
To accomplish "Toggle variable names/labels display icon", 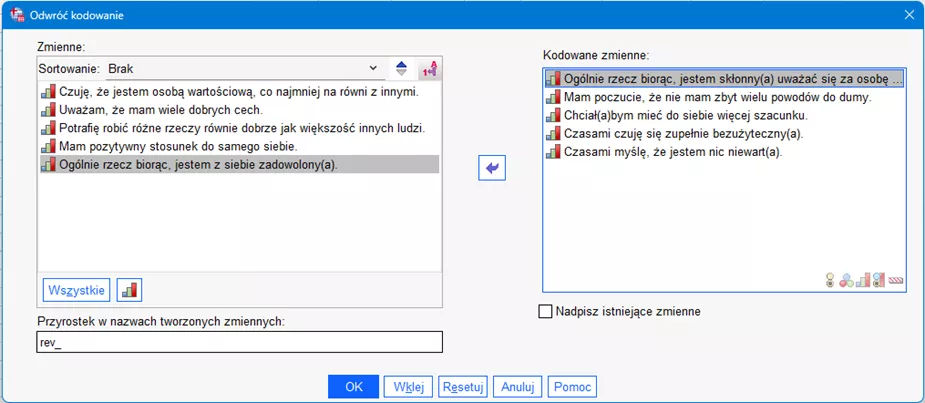I will [429, 69].
